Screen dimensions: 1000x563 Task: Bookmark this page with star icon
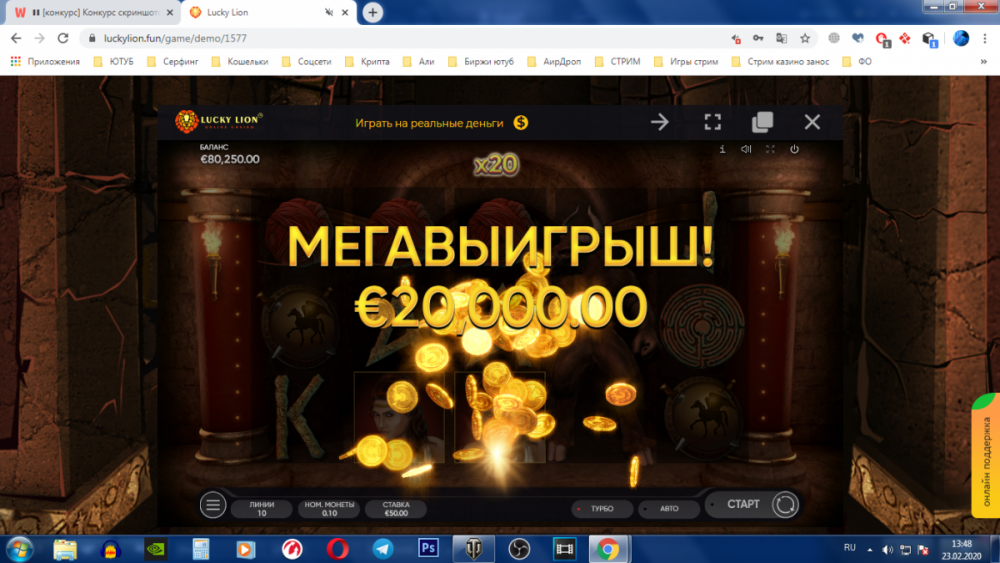click(805, 38)
